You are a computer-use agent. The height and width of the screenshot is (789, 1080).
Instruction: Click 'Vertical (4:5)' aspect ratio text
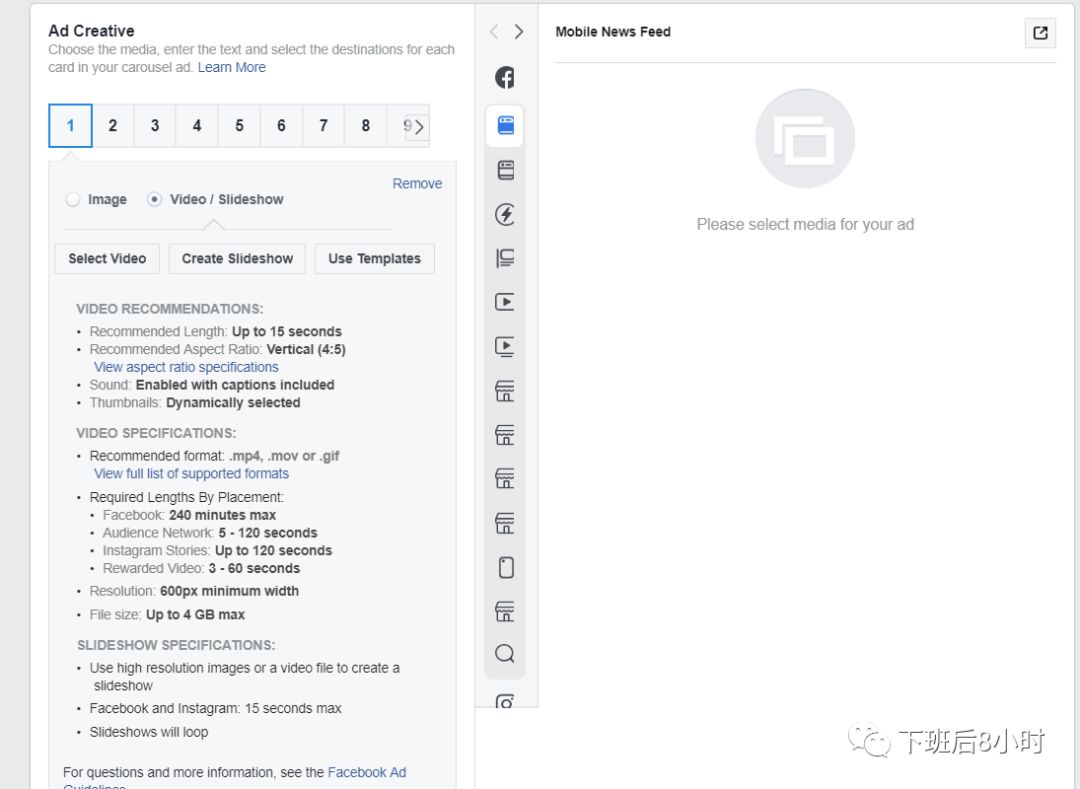[x=306, y=350]
